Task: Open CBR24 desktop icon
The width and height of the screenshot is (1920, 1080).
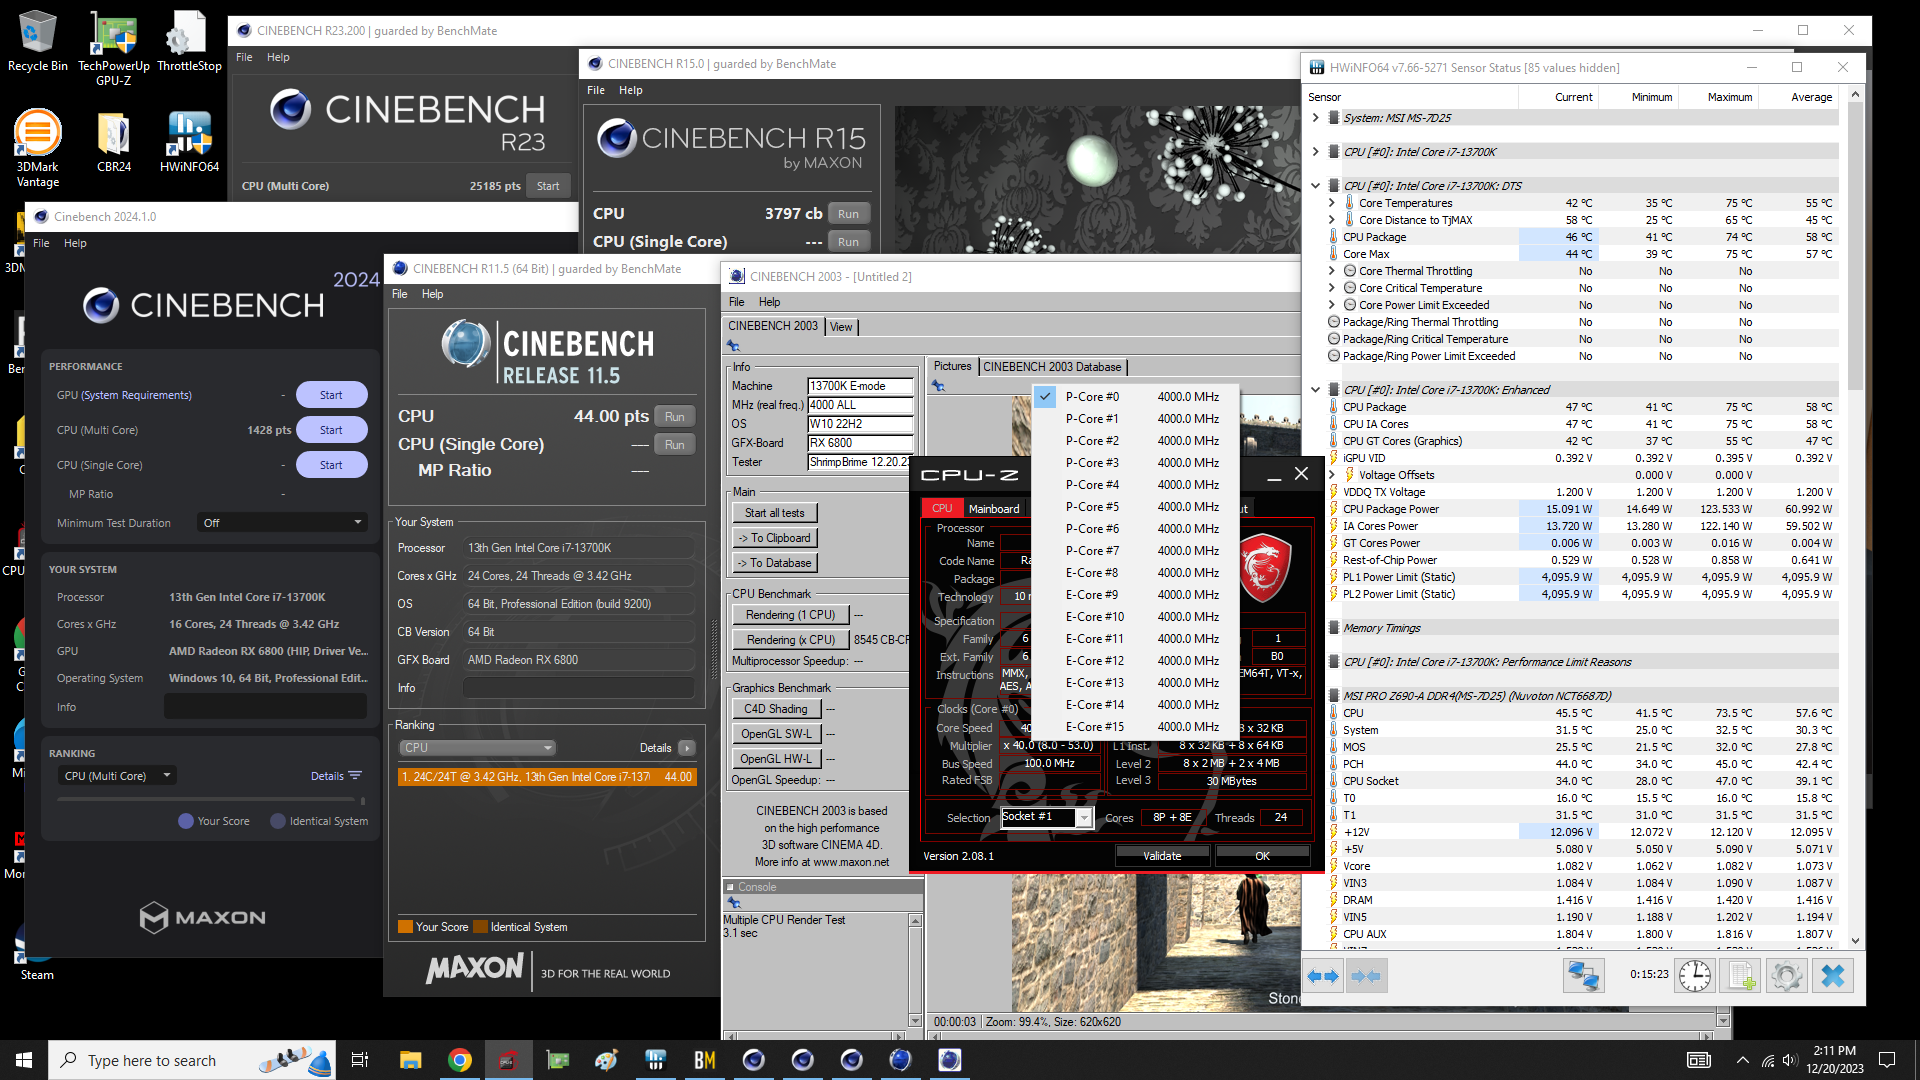Action: [x=114, y=142]
